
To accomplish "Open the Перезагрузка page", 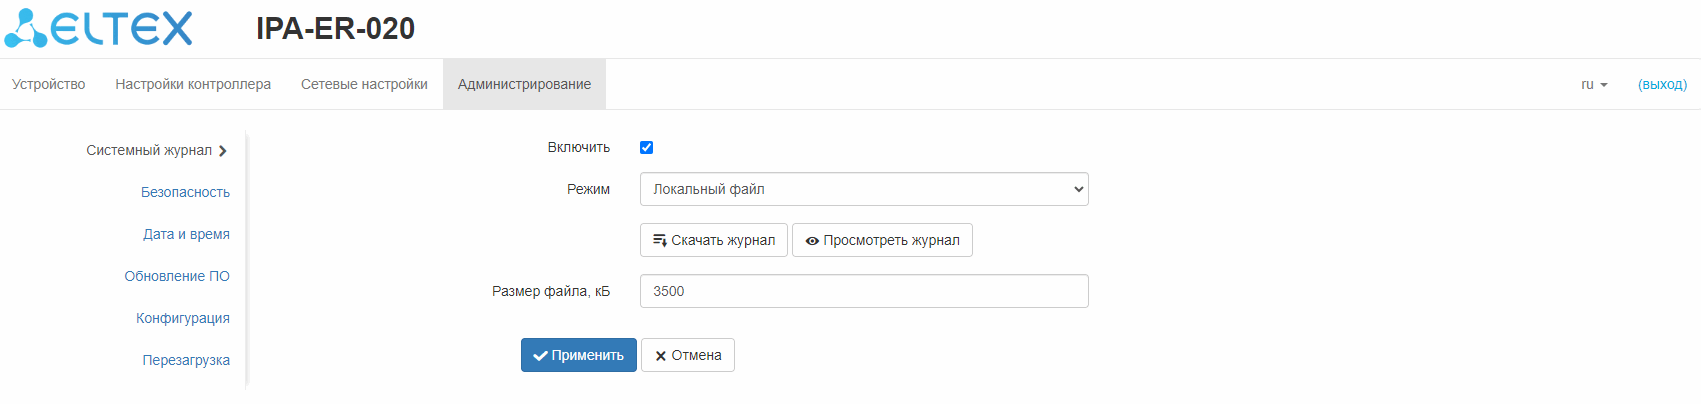I will 186,360.
